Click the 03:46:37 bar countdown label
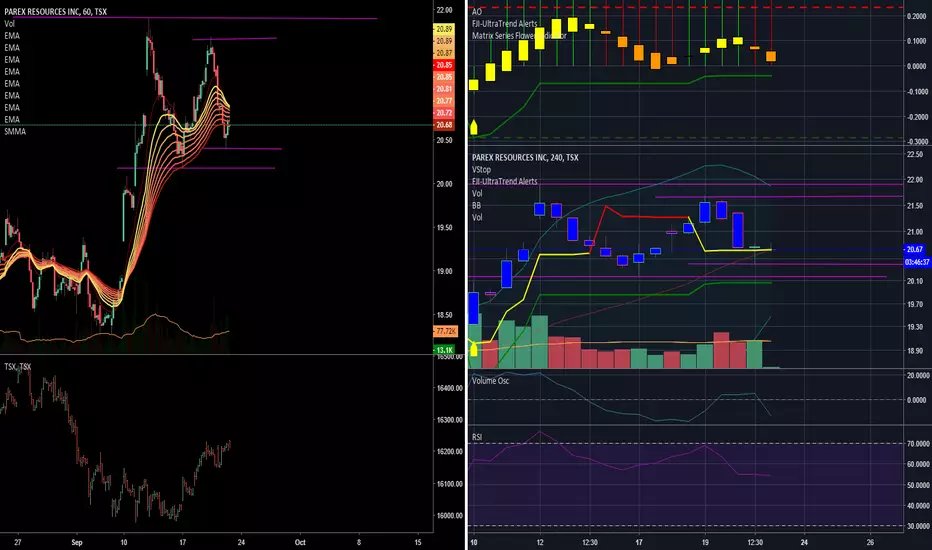This screenshot has width=932, height=550. (917, 262)
